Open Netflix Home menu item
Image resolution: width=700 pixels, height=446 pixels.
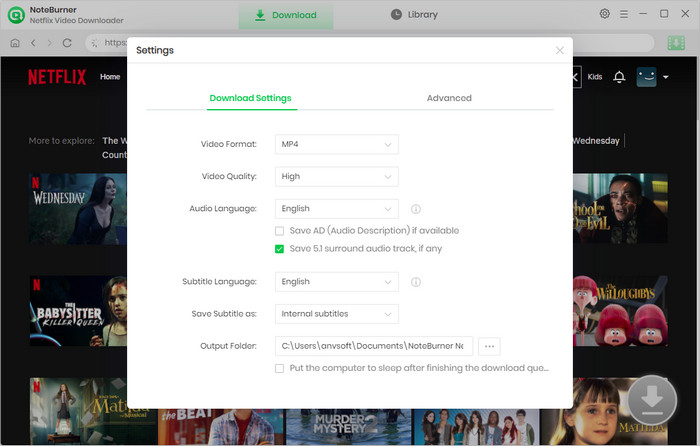(110, 77)
